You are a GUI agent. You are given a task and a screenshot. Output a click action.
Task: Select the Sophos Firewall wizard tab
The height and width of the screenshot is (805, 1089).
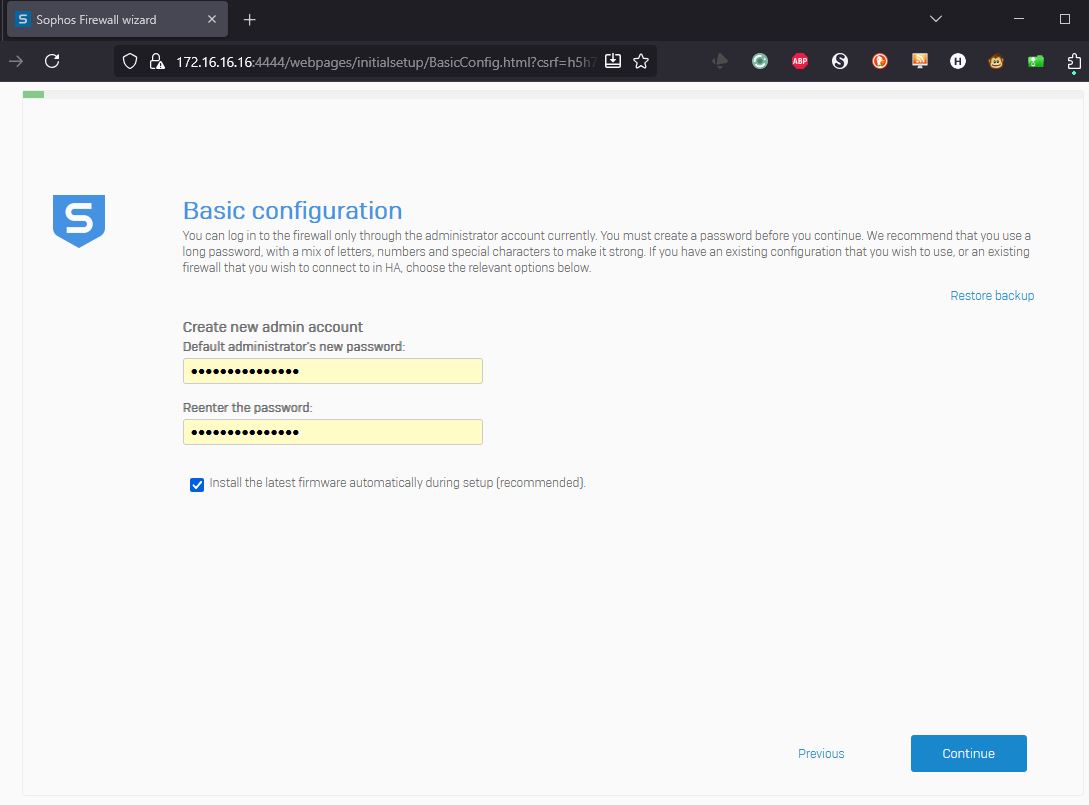click(x=100, y=19)
